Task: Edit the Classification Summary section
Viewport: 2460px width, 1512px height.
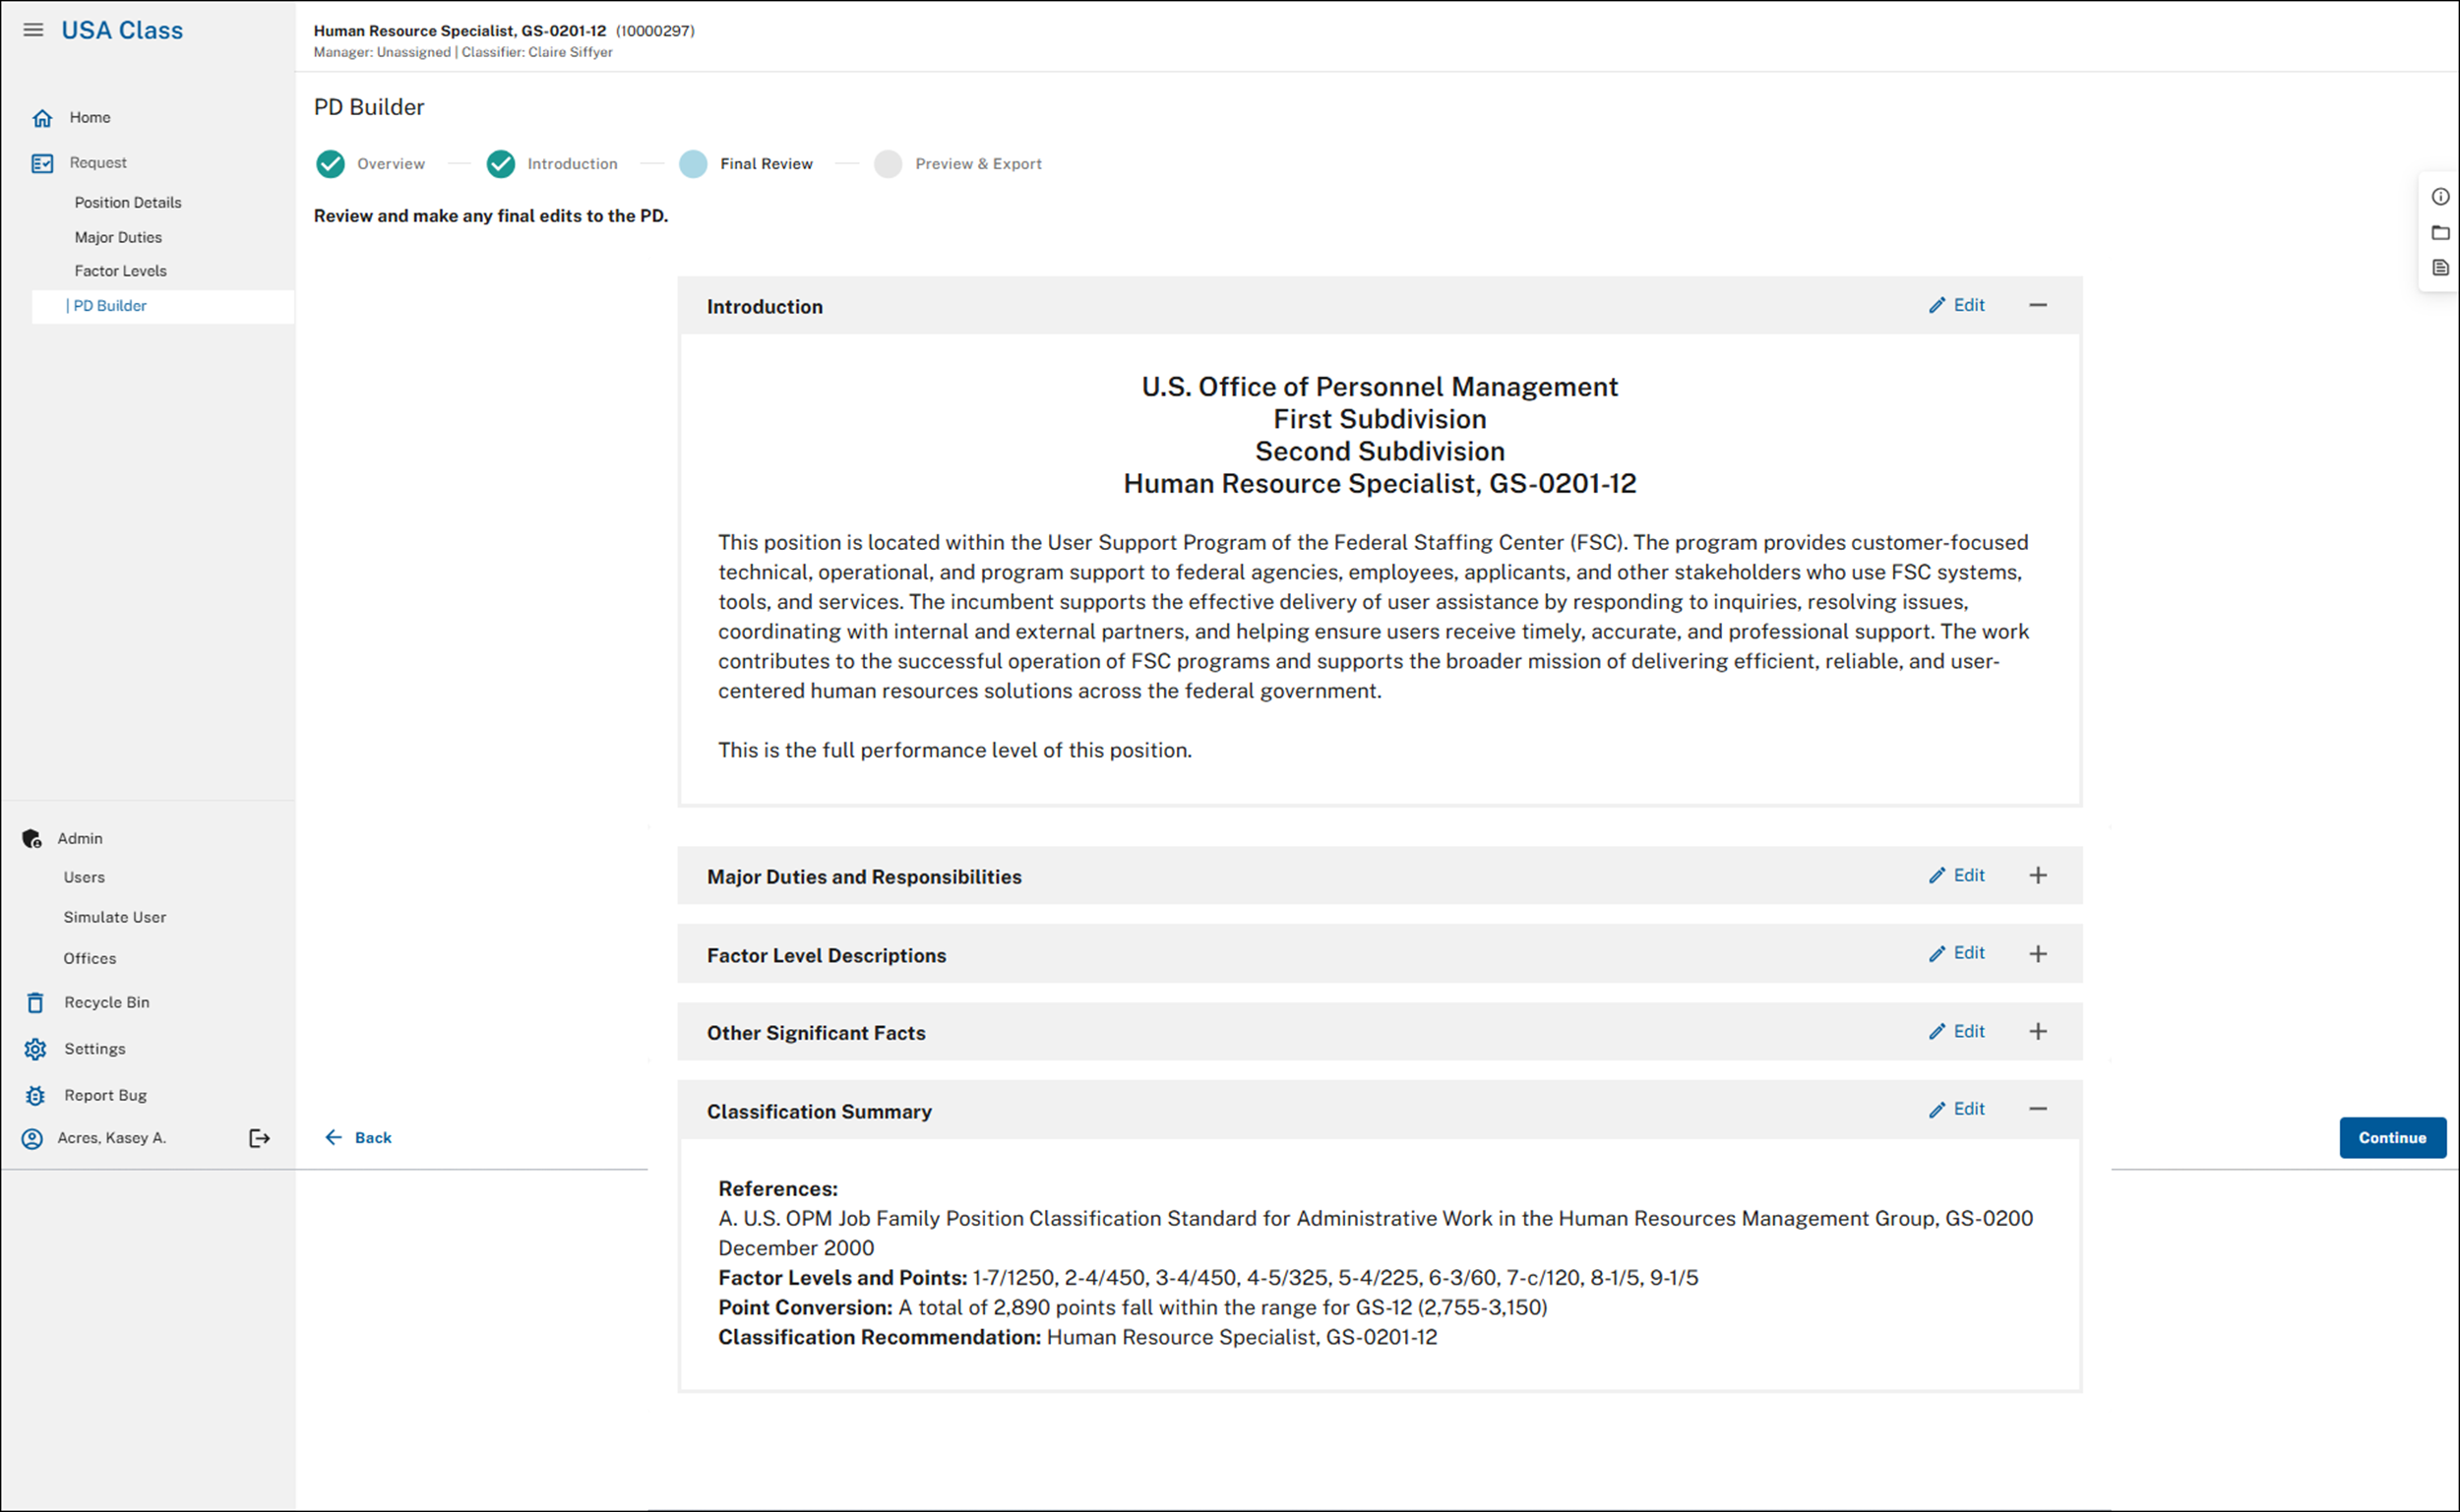Action: [x=1957, y=1109]
